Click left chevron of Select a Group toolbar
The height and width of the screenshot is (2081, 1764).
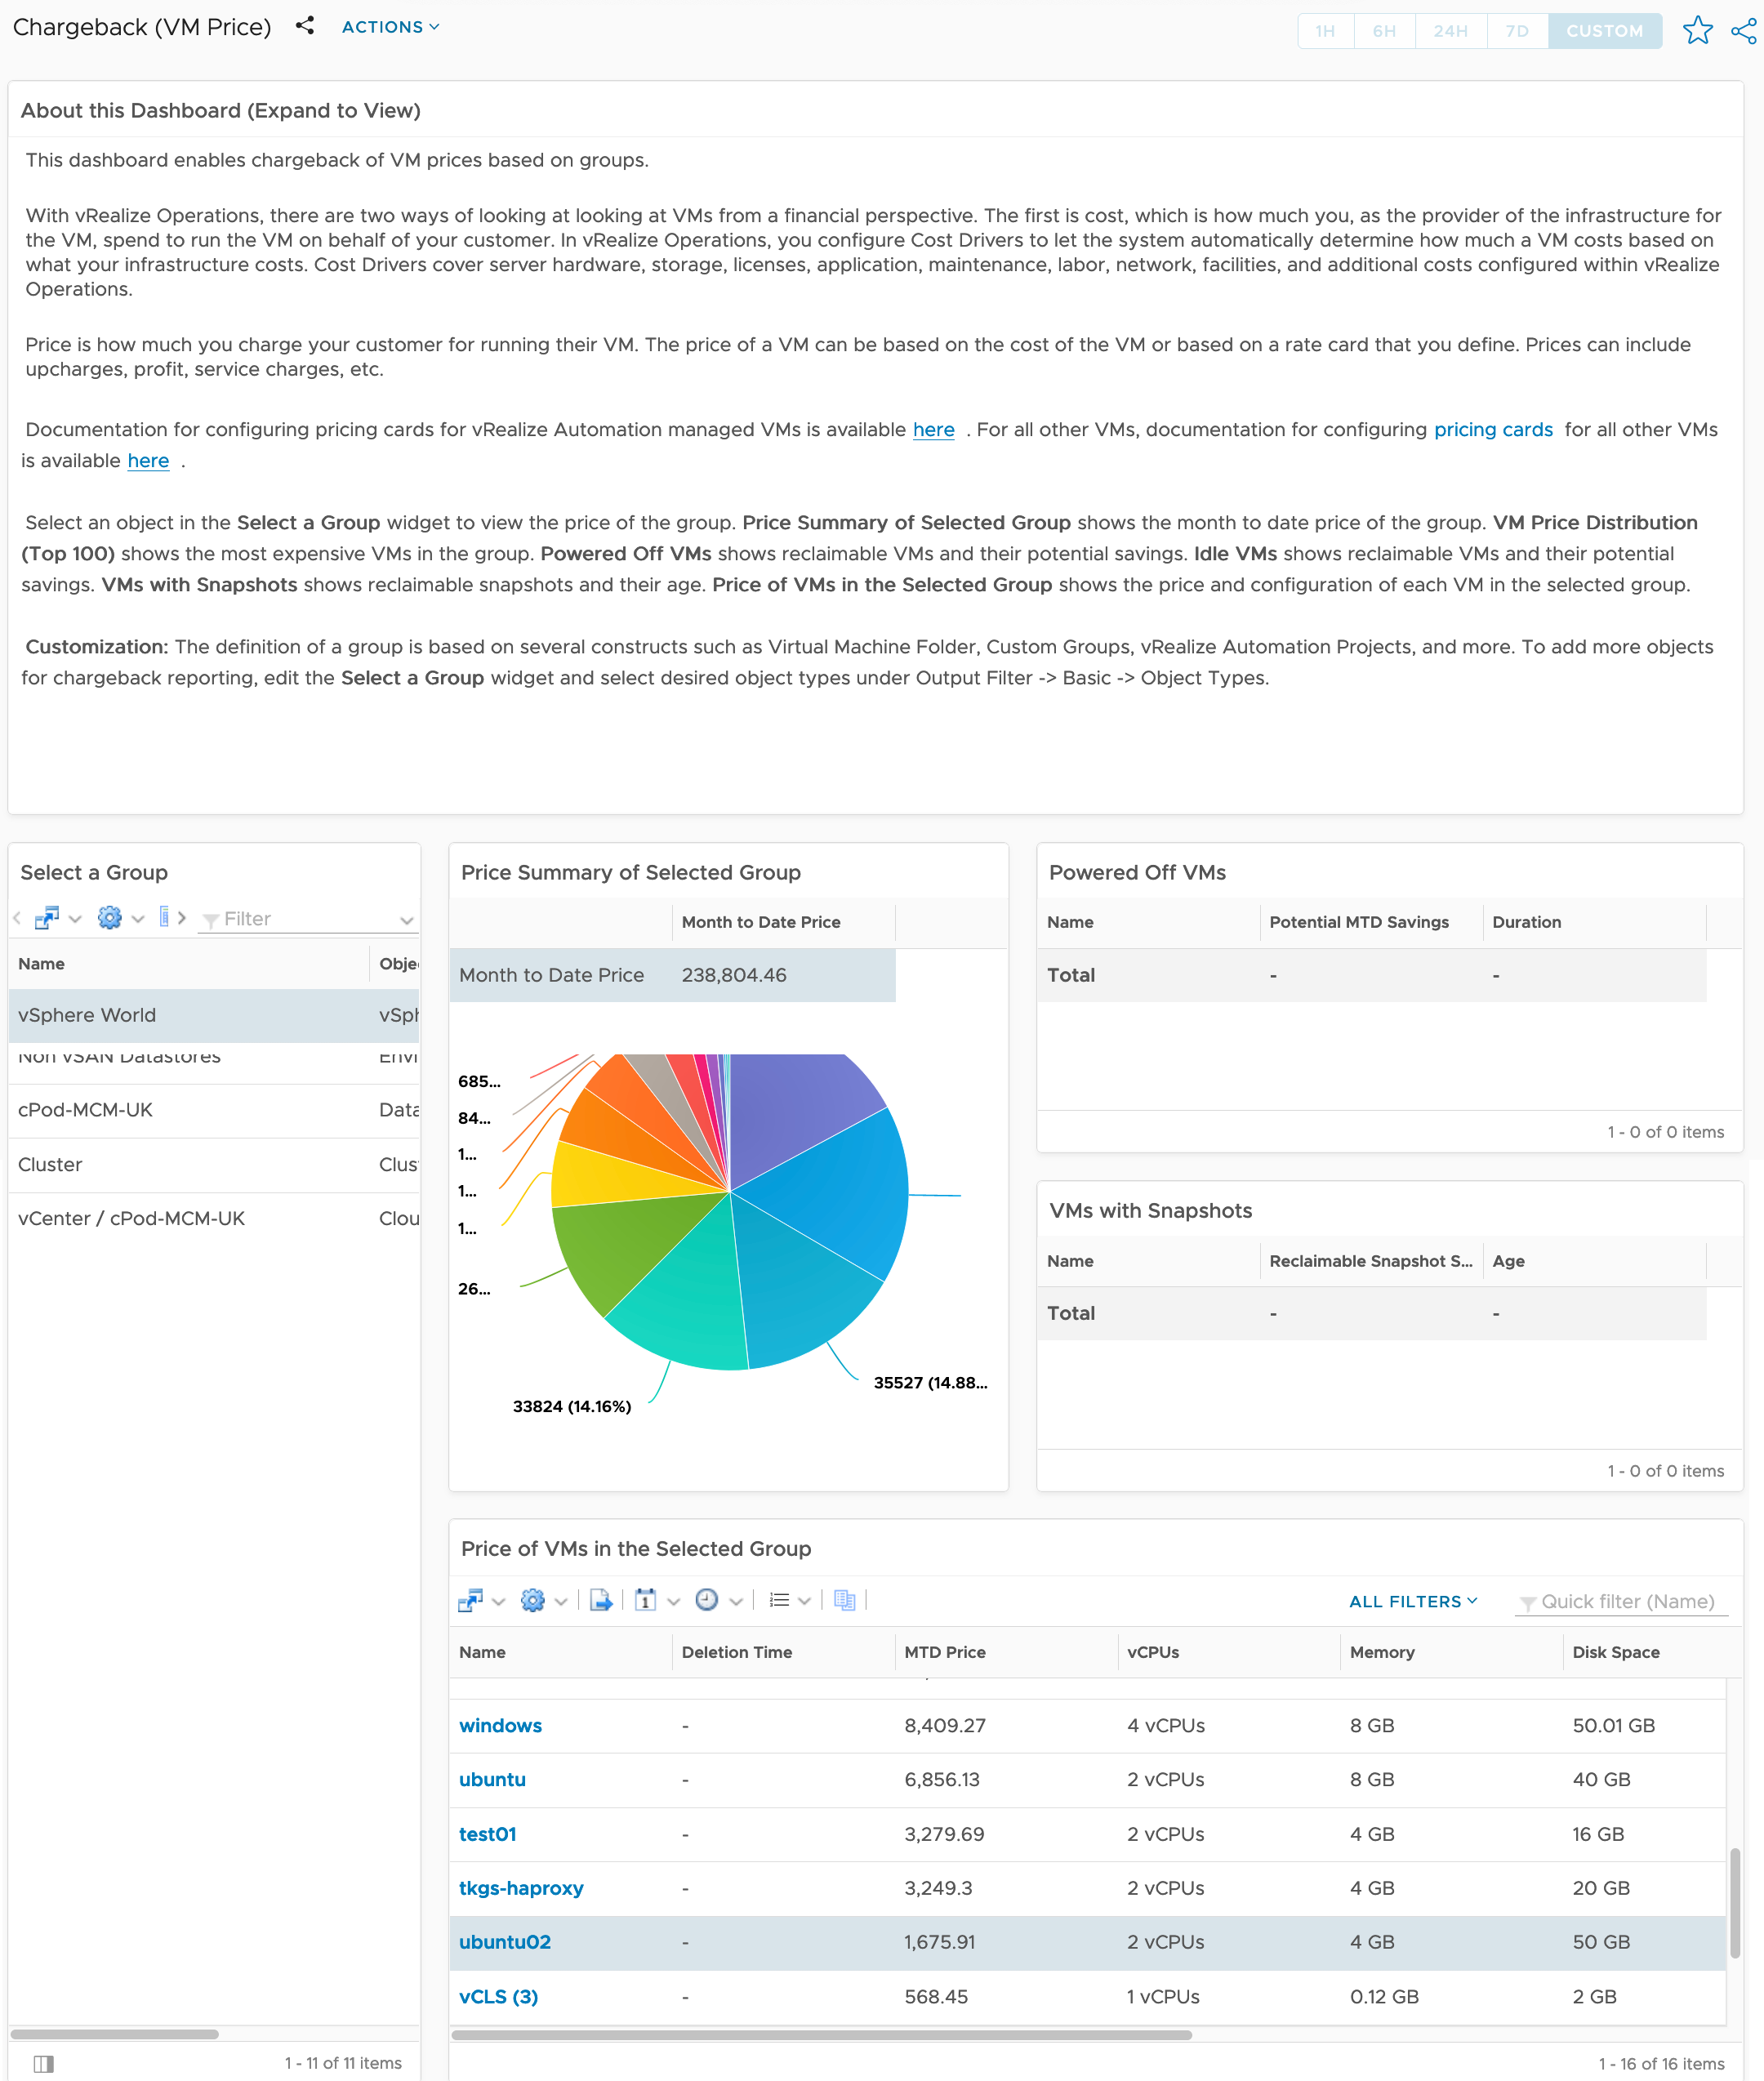[x=17, y=918]
